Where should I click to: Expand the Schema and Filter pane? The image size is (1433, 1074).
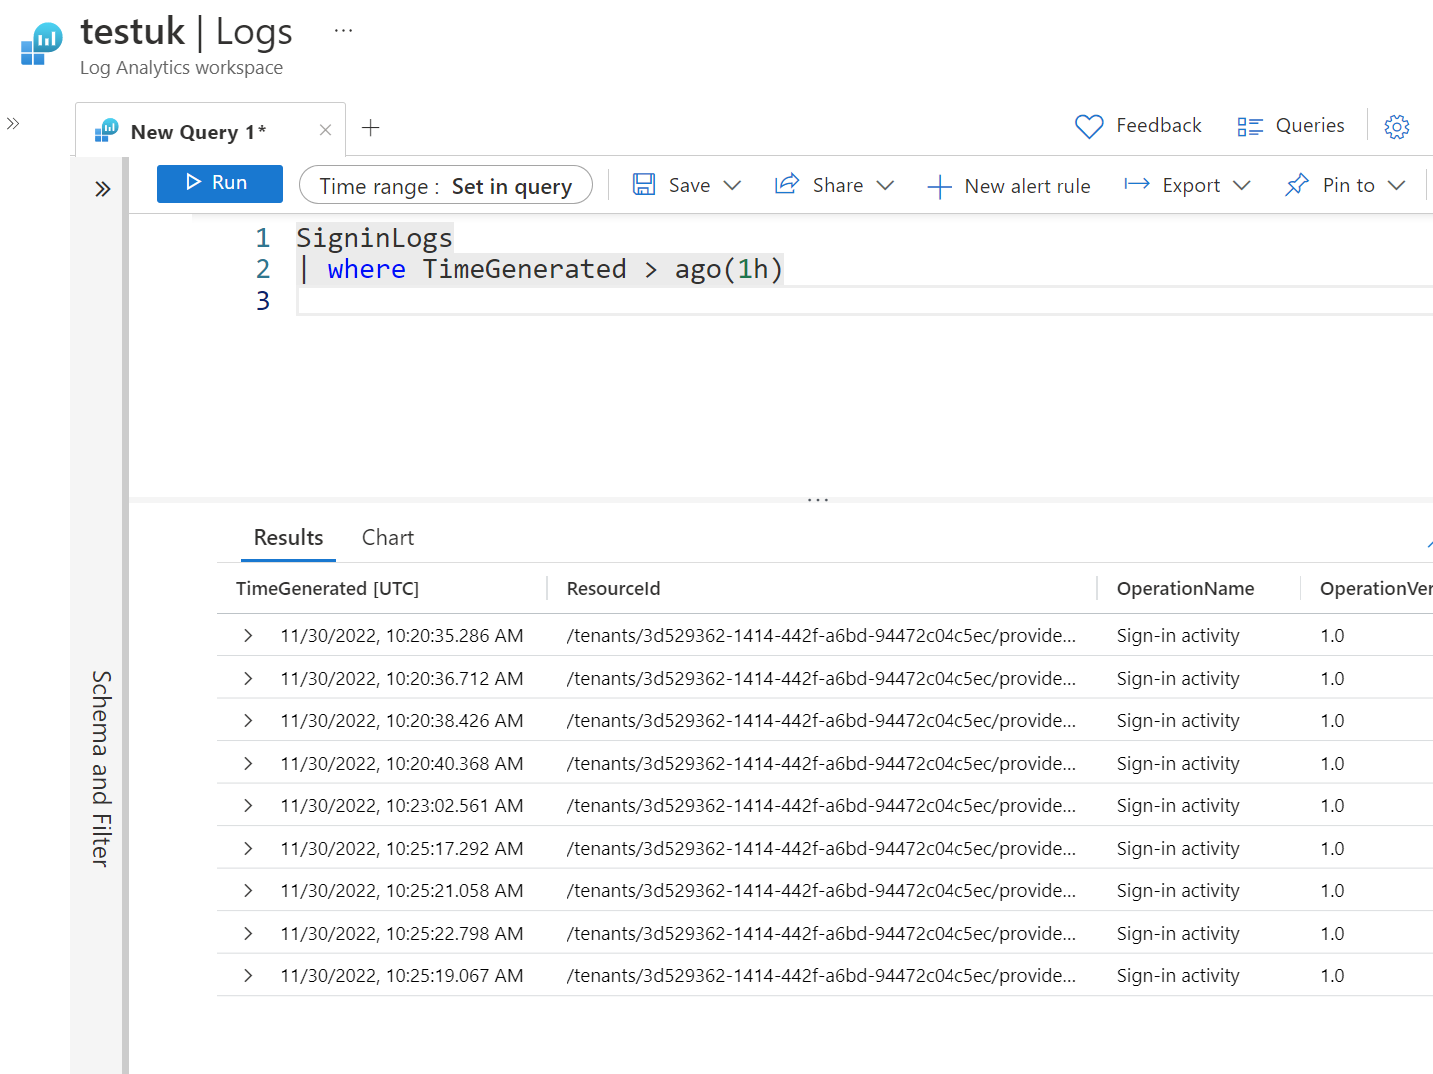102,189
